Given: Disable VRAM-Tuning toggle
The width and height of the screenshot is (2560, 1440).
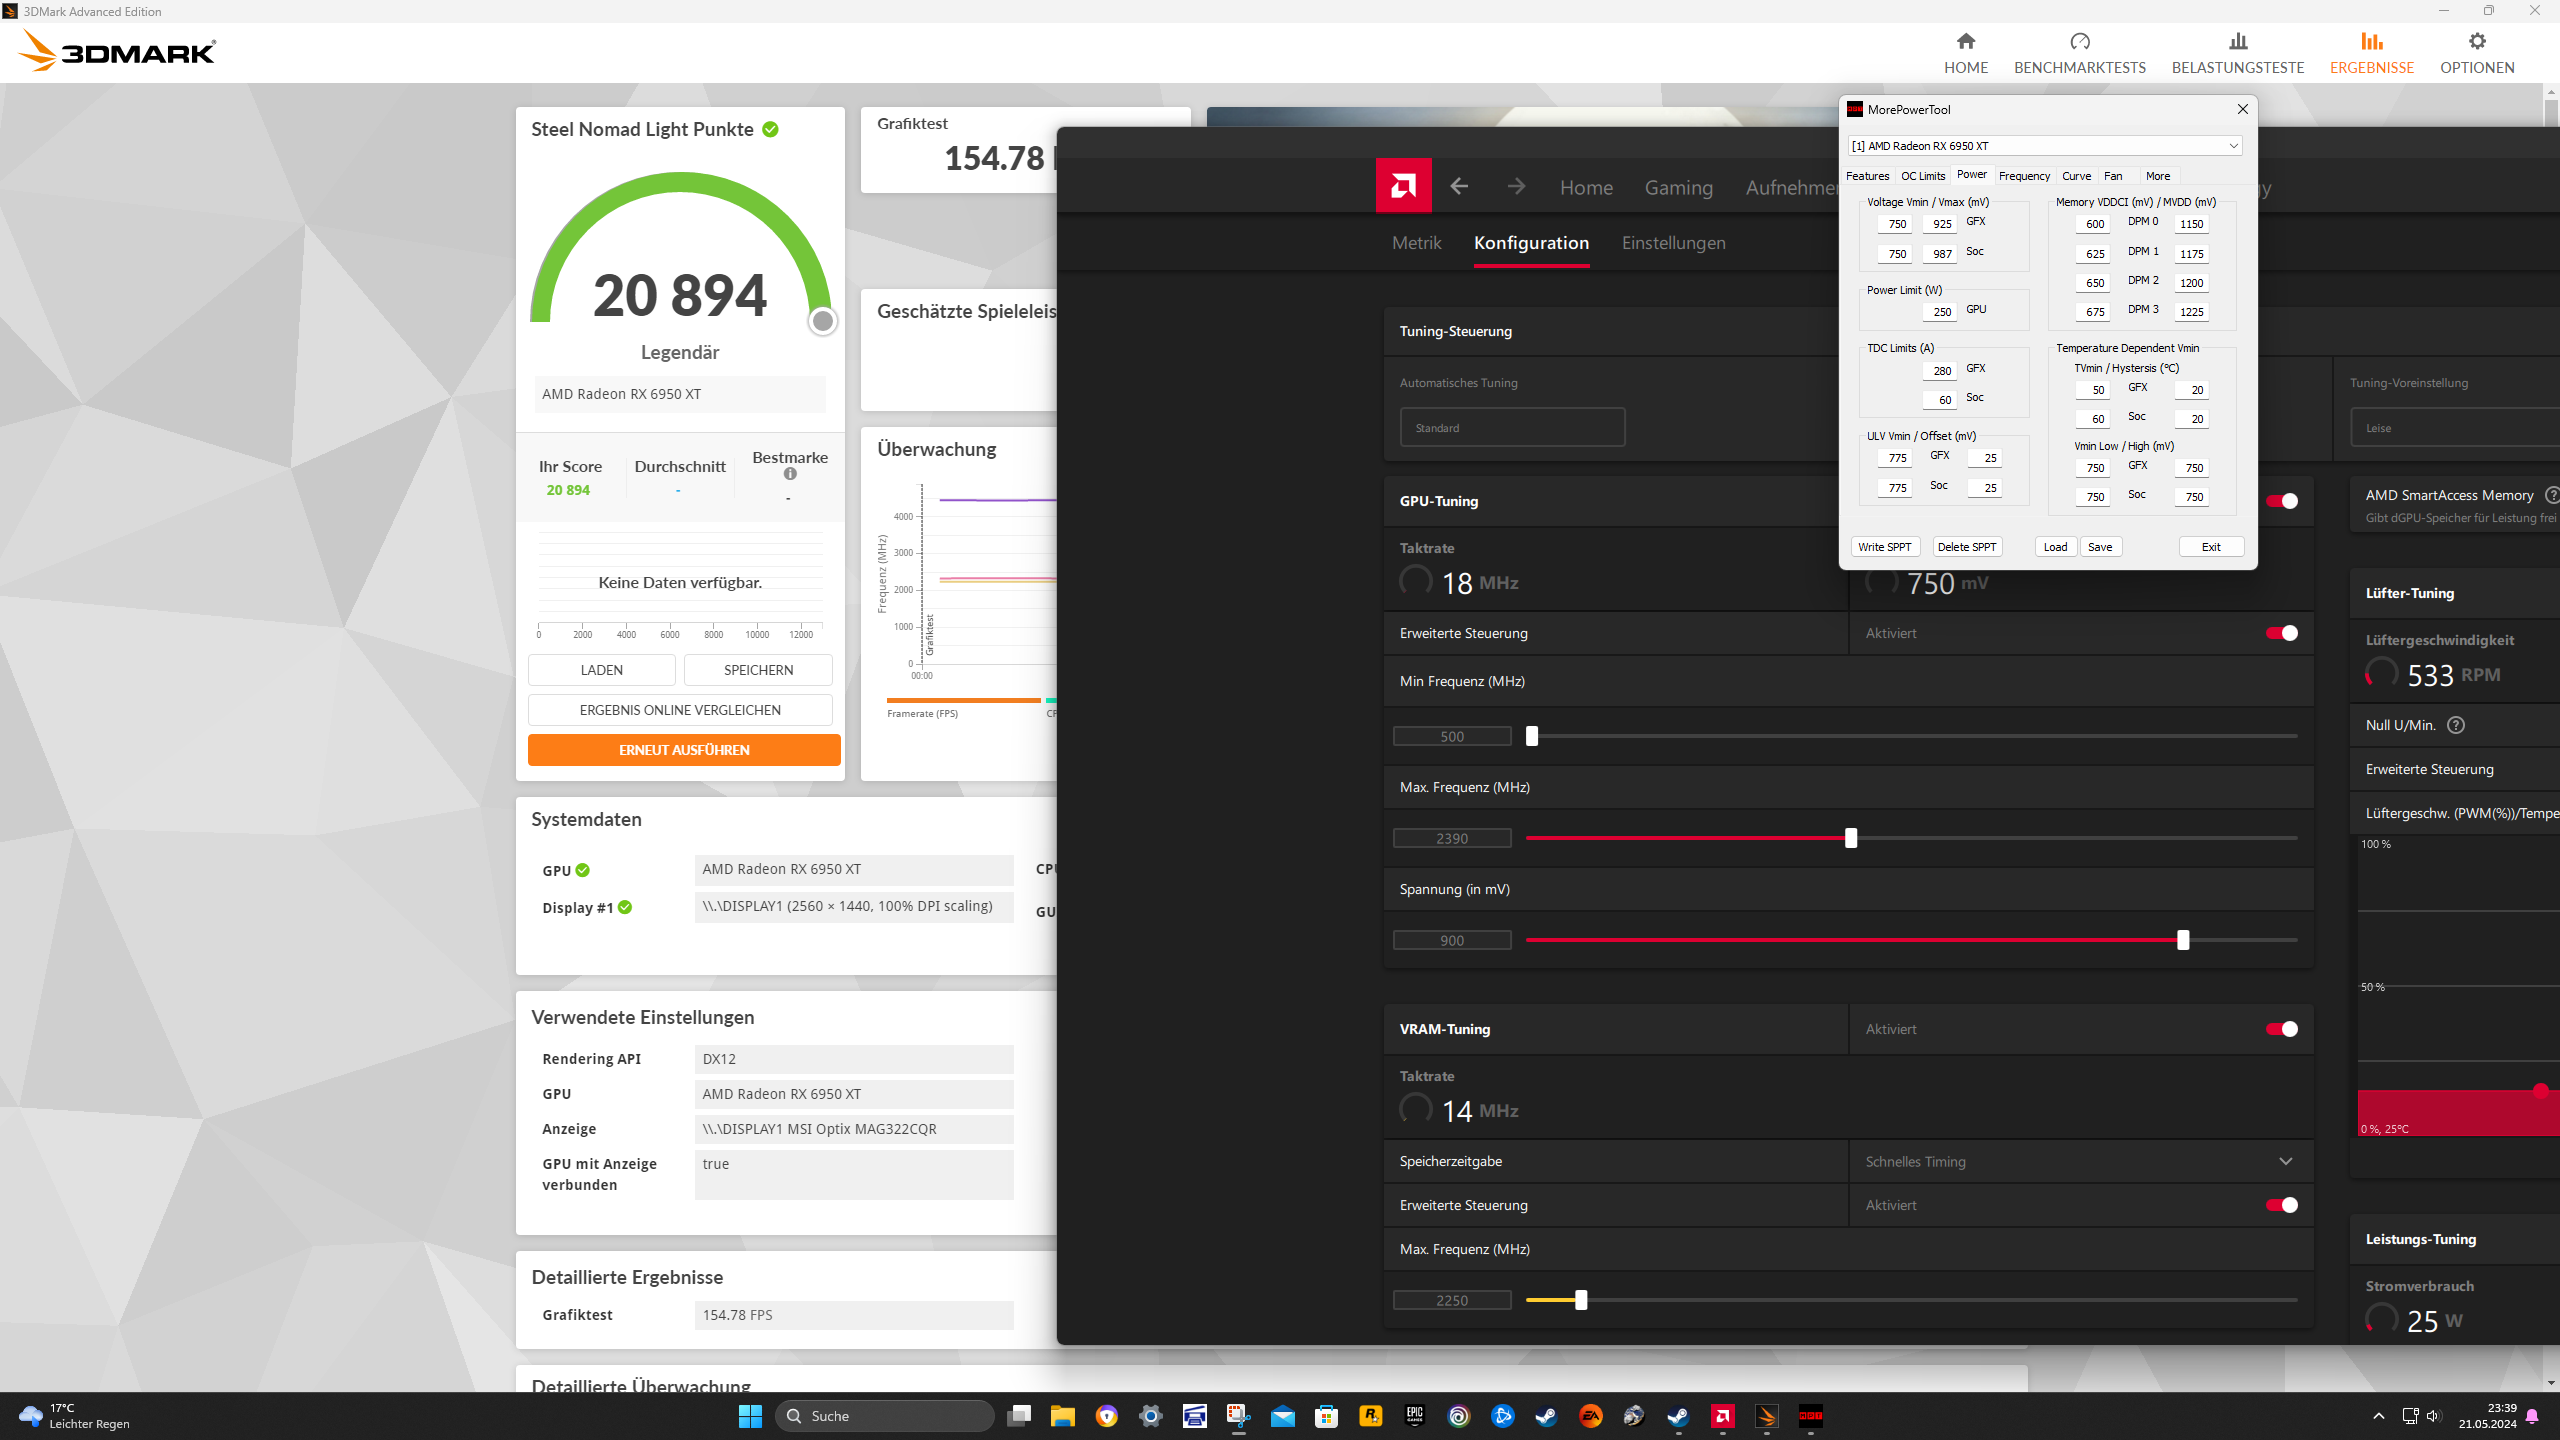Looking at the screenshot, I should click(2281, 1029).
